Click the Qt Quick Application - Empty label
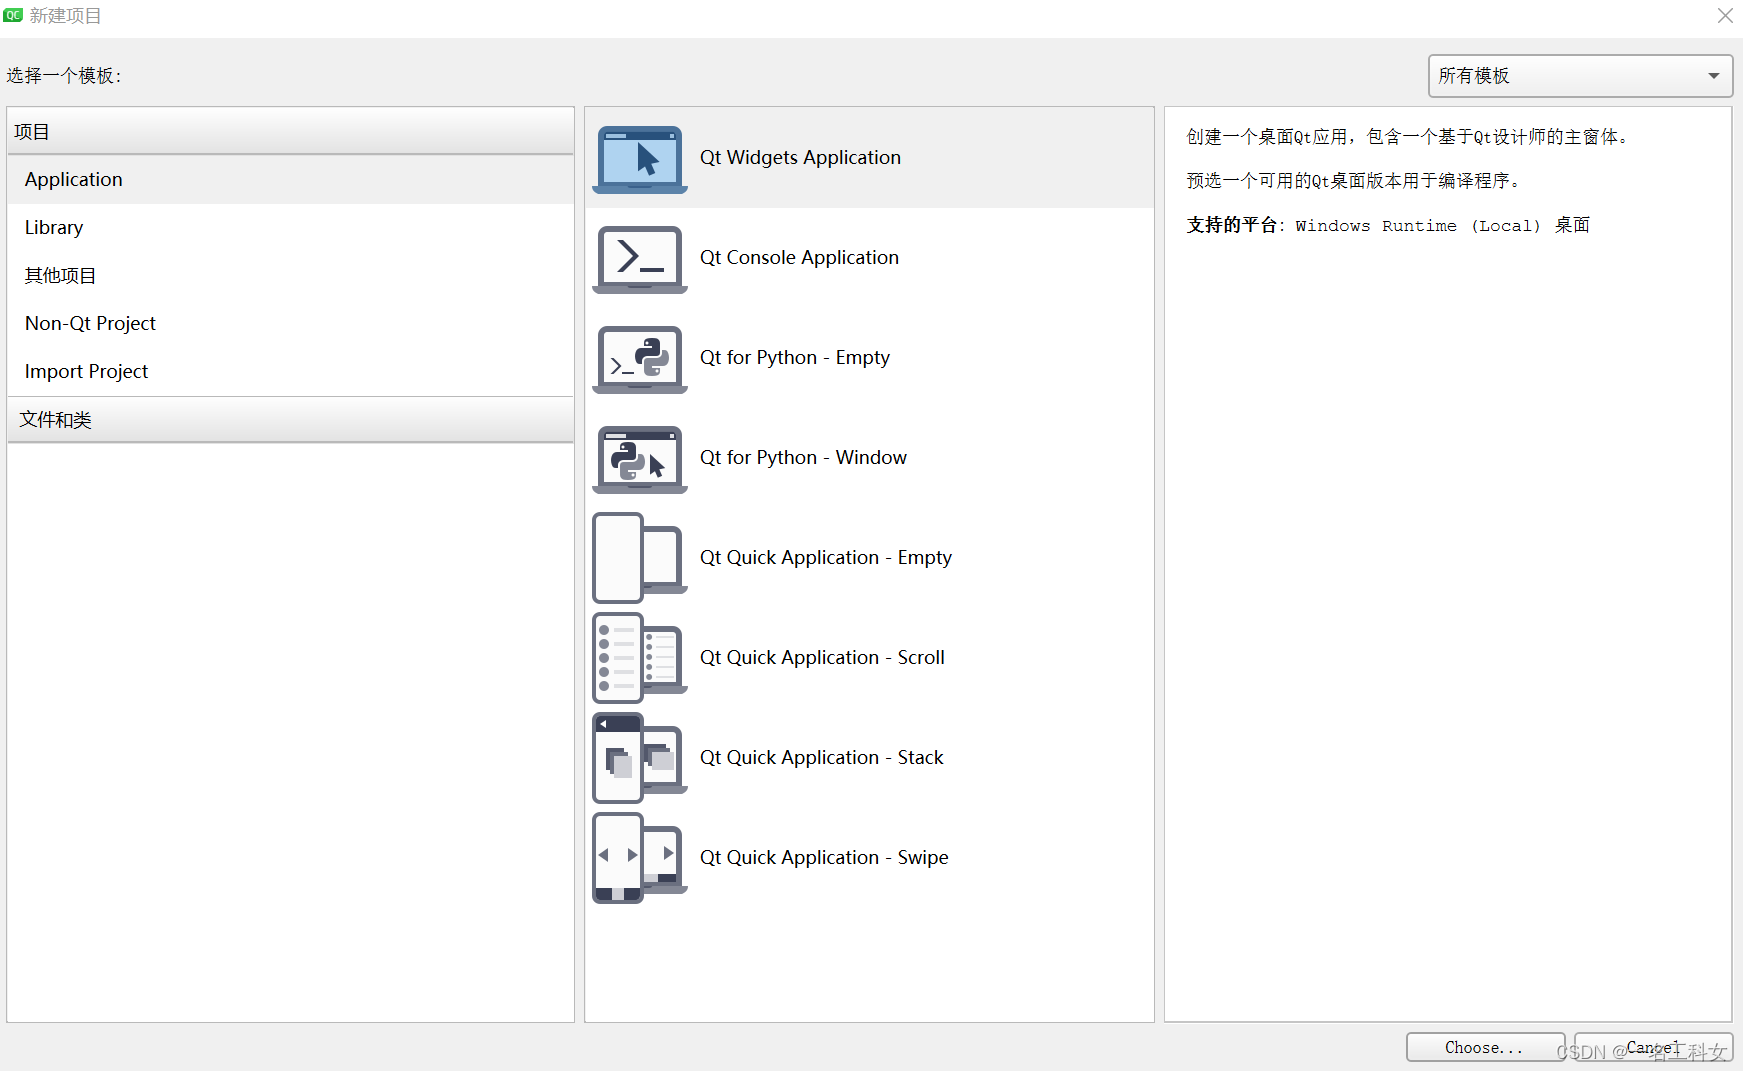 pos(825,558)
